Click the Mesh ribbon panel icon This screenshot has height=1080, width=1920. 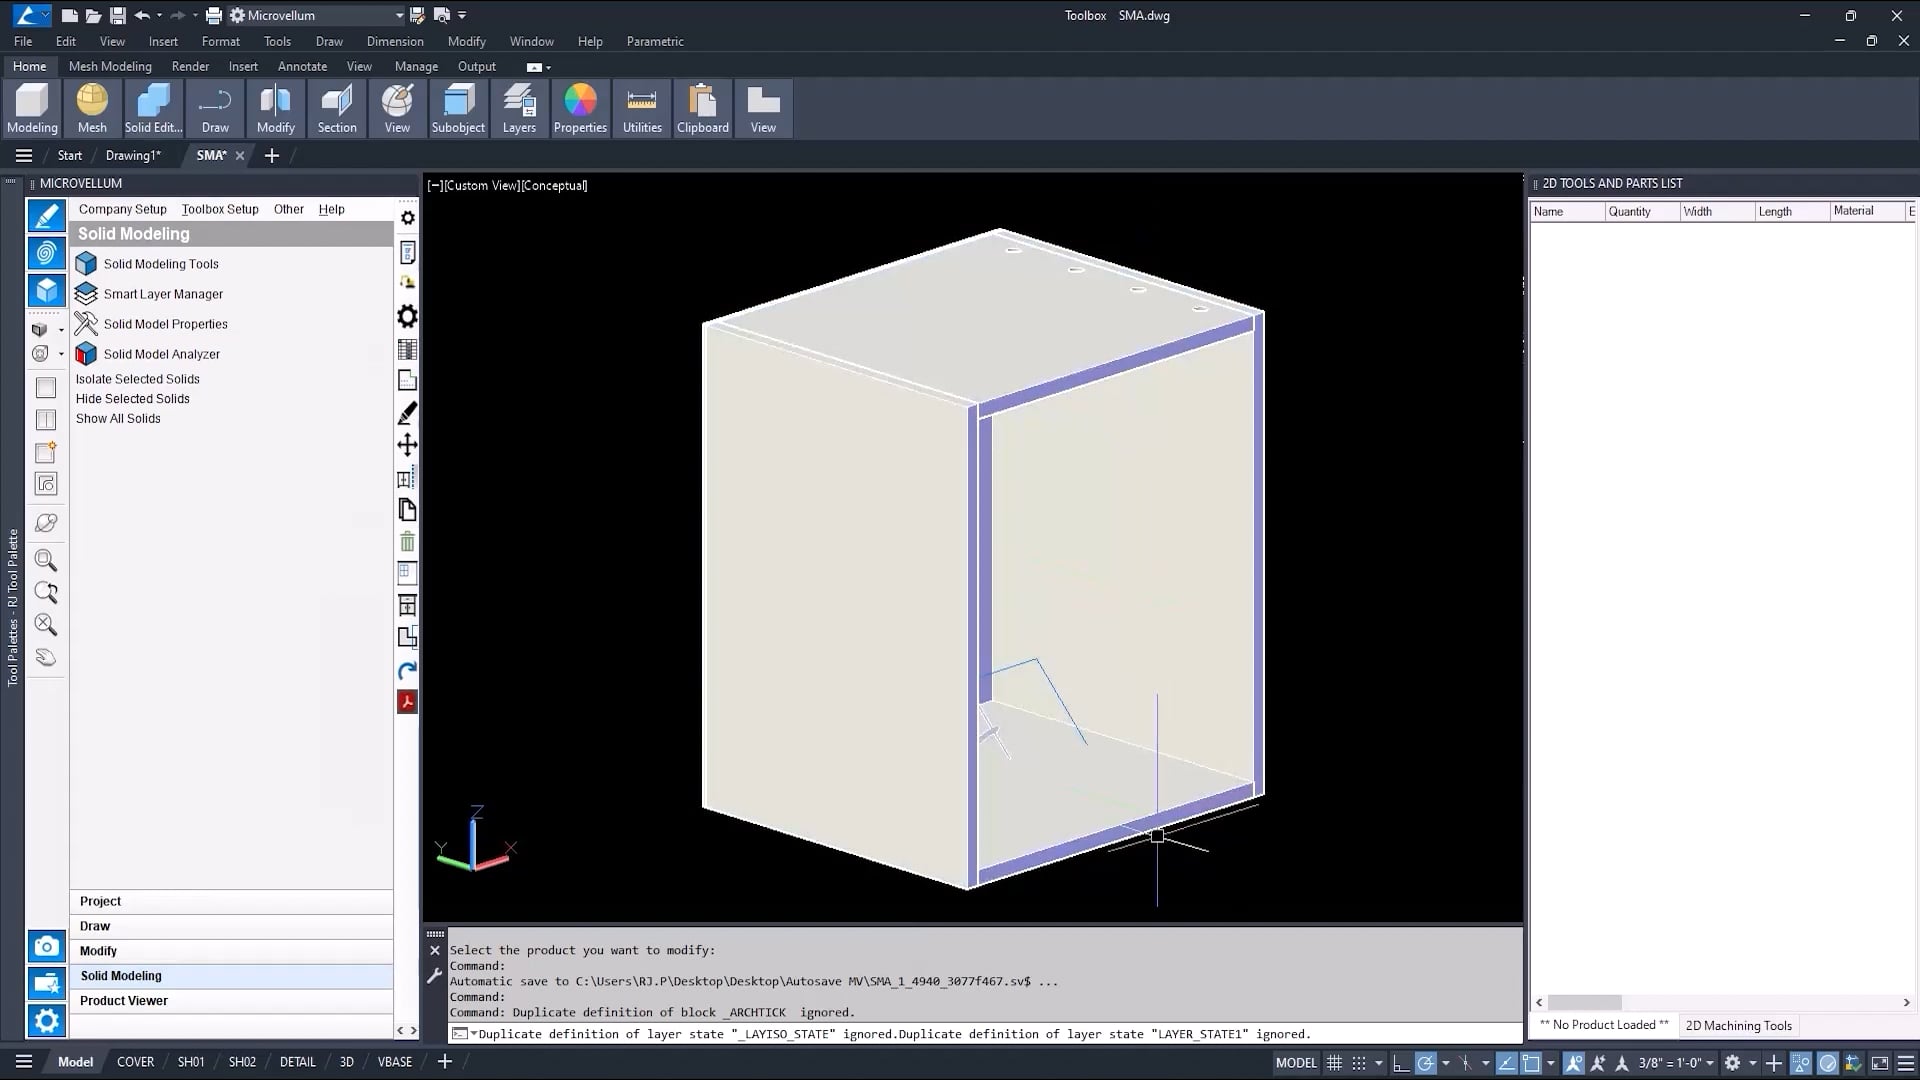click(x=92, y=108)
